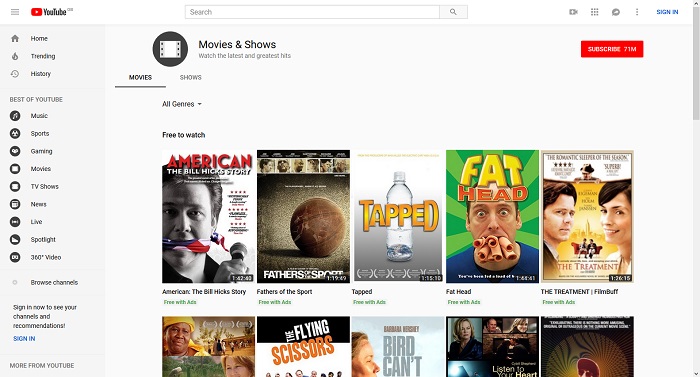The width and height of the screenshot is (700, 377).
Task: Open Gaming label in the sidebar
Action: coord(42,151)
